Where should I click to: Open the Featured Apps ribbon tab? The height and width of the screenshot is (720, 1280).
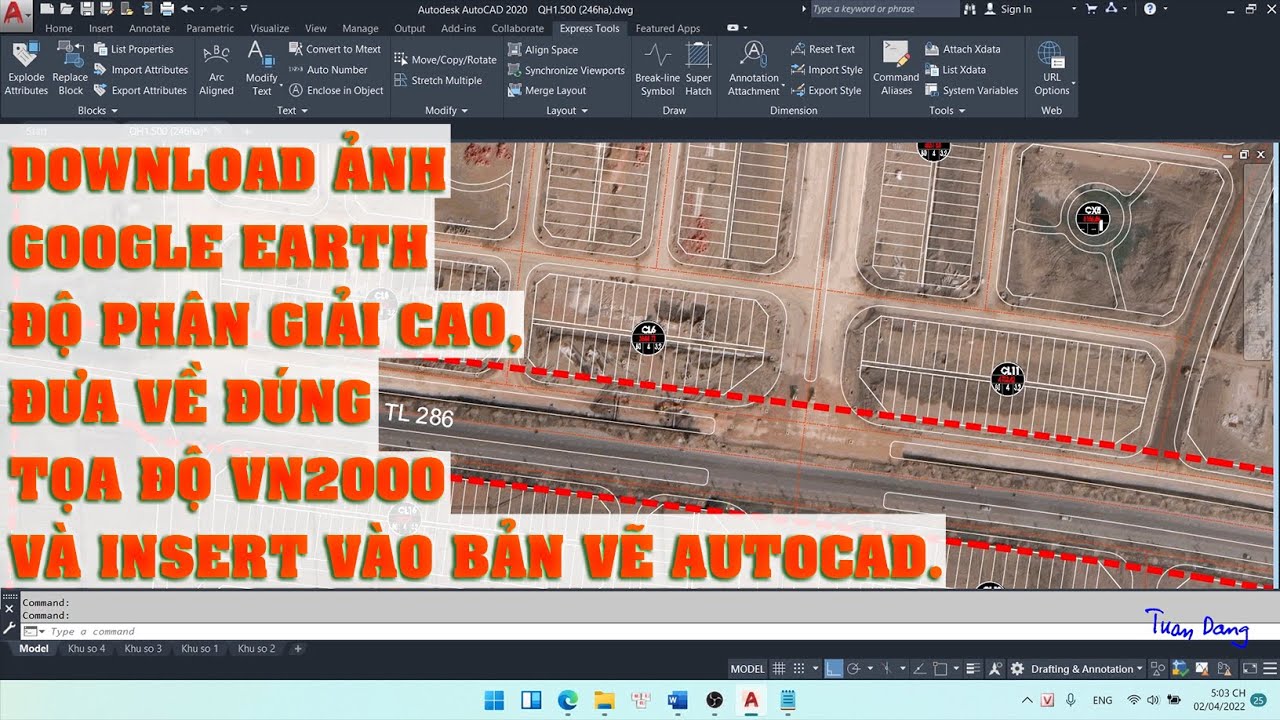(x=668, y=29)
